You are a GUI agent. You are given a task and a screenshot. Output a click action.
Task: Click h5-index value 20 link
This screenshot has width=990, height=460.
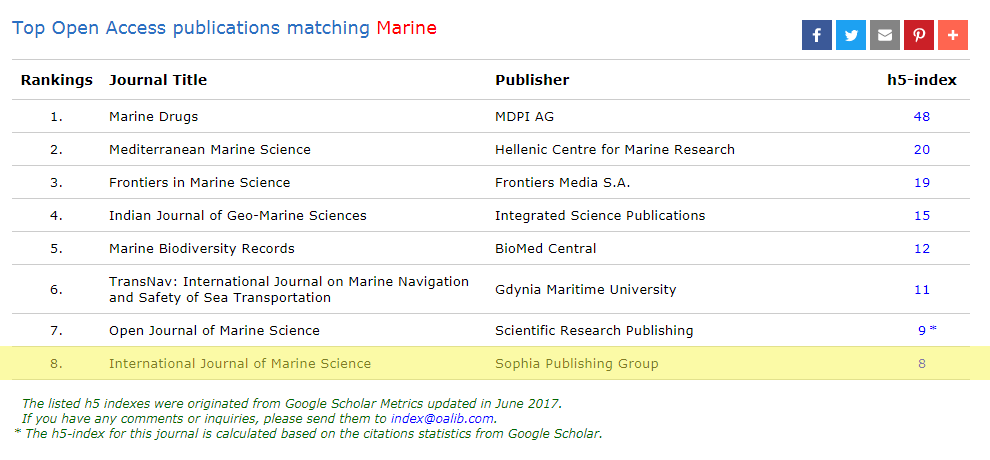tap(921, 150)
